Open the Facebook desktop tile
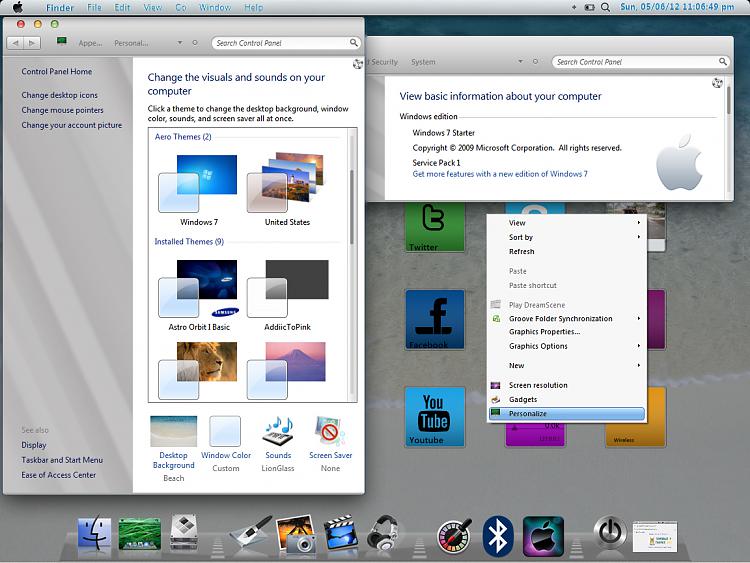 [x=435, y=320]
